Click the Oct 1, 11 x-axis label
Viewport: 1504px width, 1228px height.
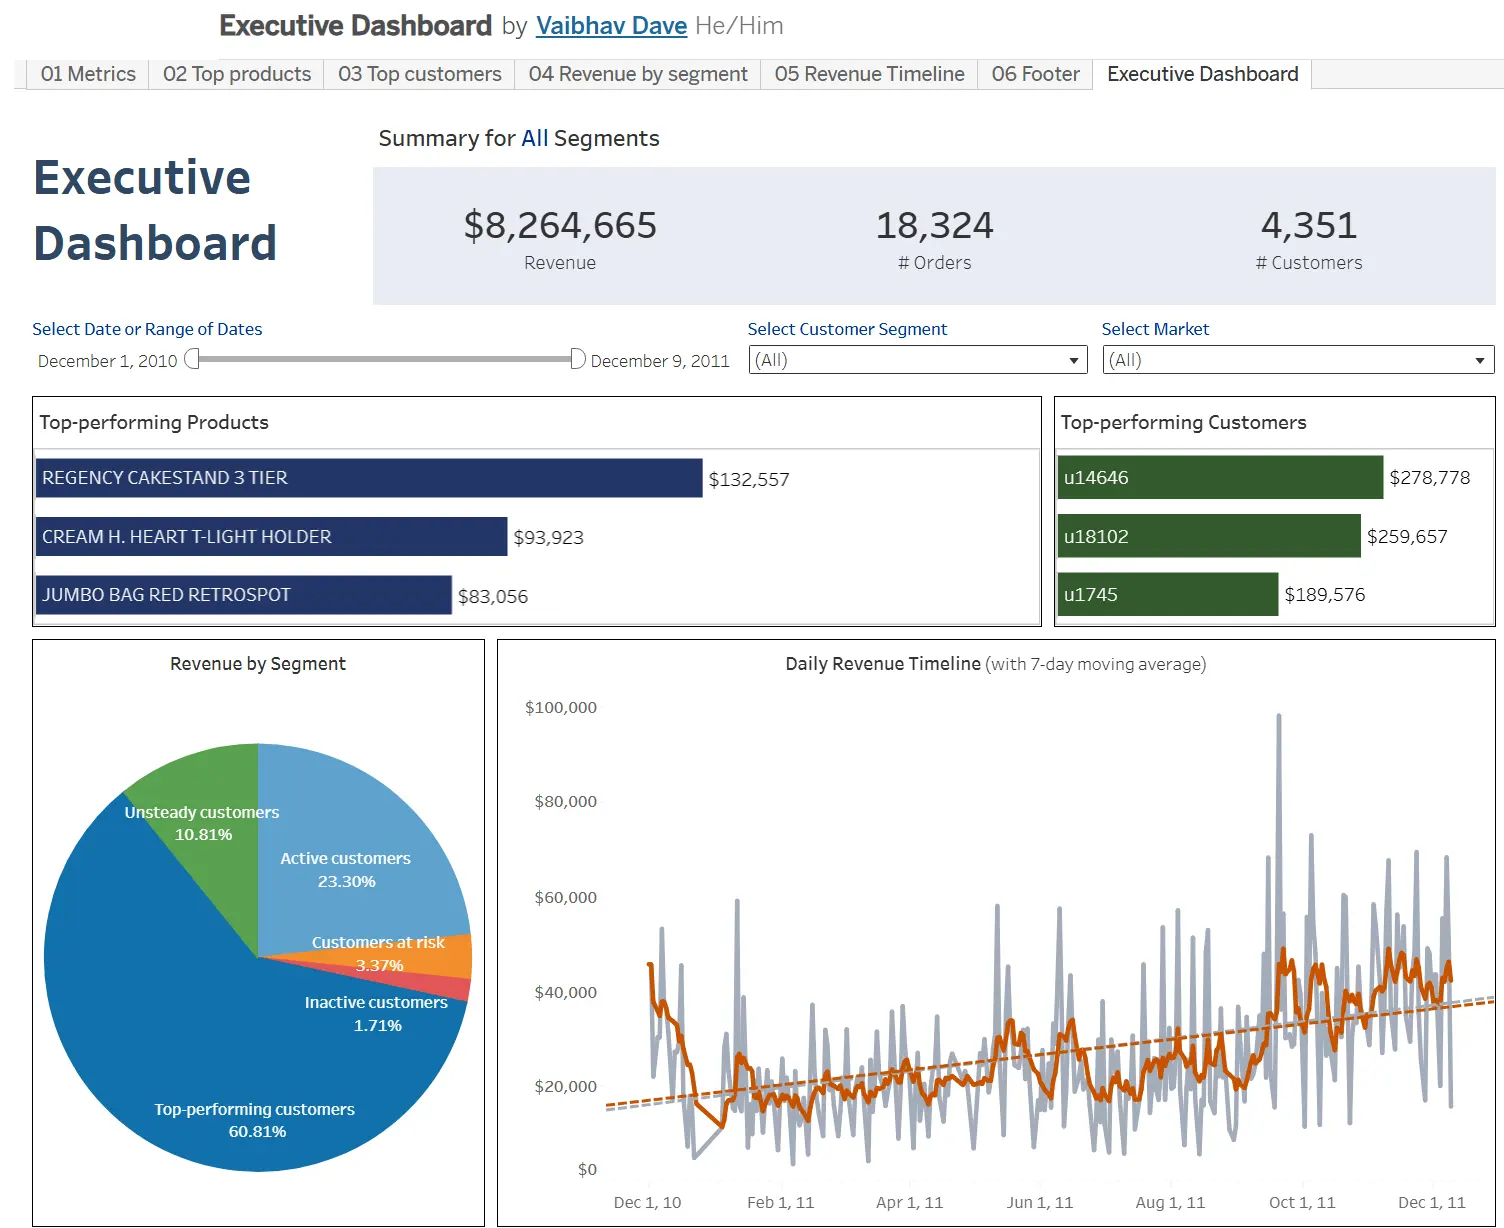(x=1302, y=1203)
